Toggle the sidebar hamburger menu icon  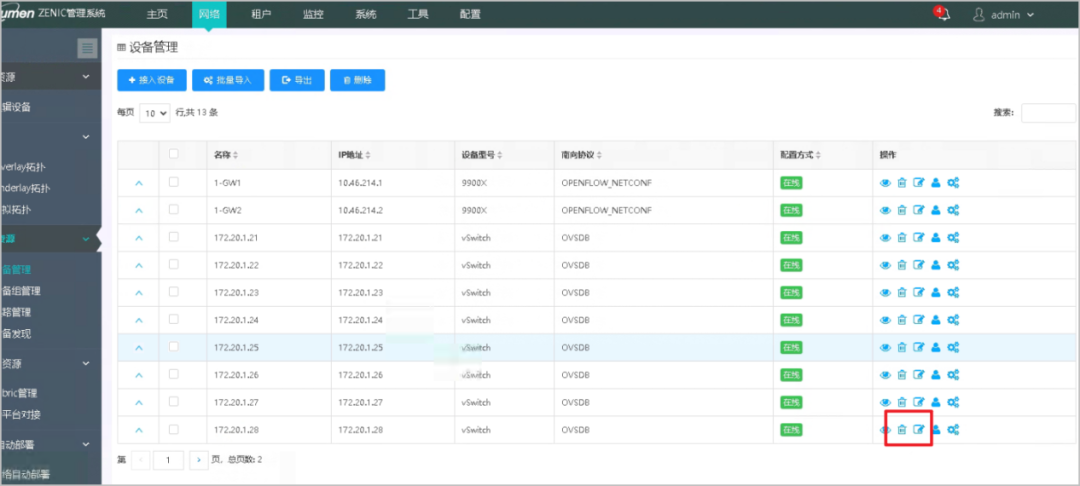pyautogui.click(x=87, y=48)
